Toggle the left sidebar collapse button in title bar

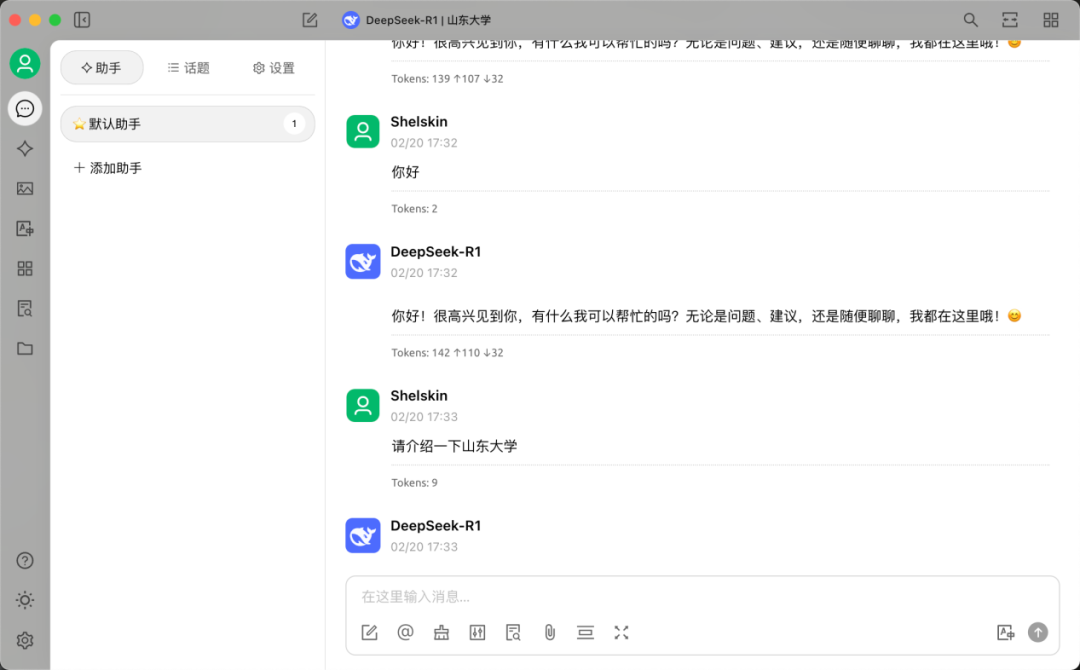click(82, 20)
